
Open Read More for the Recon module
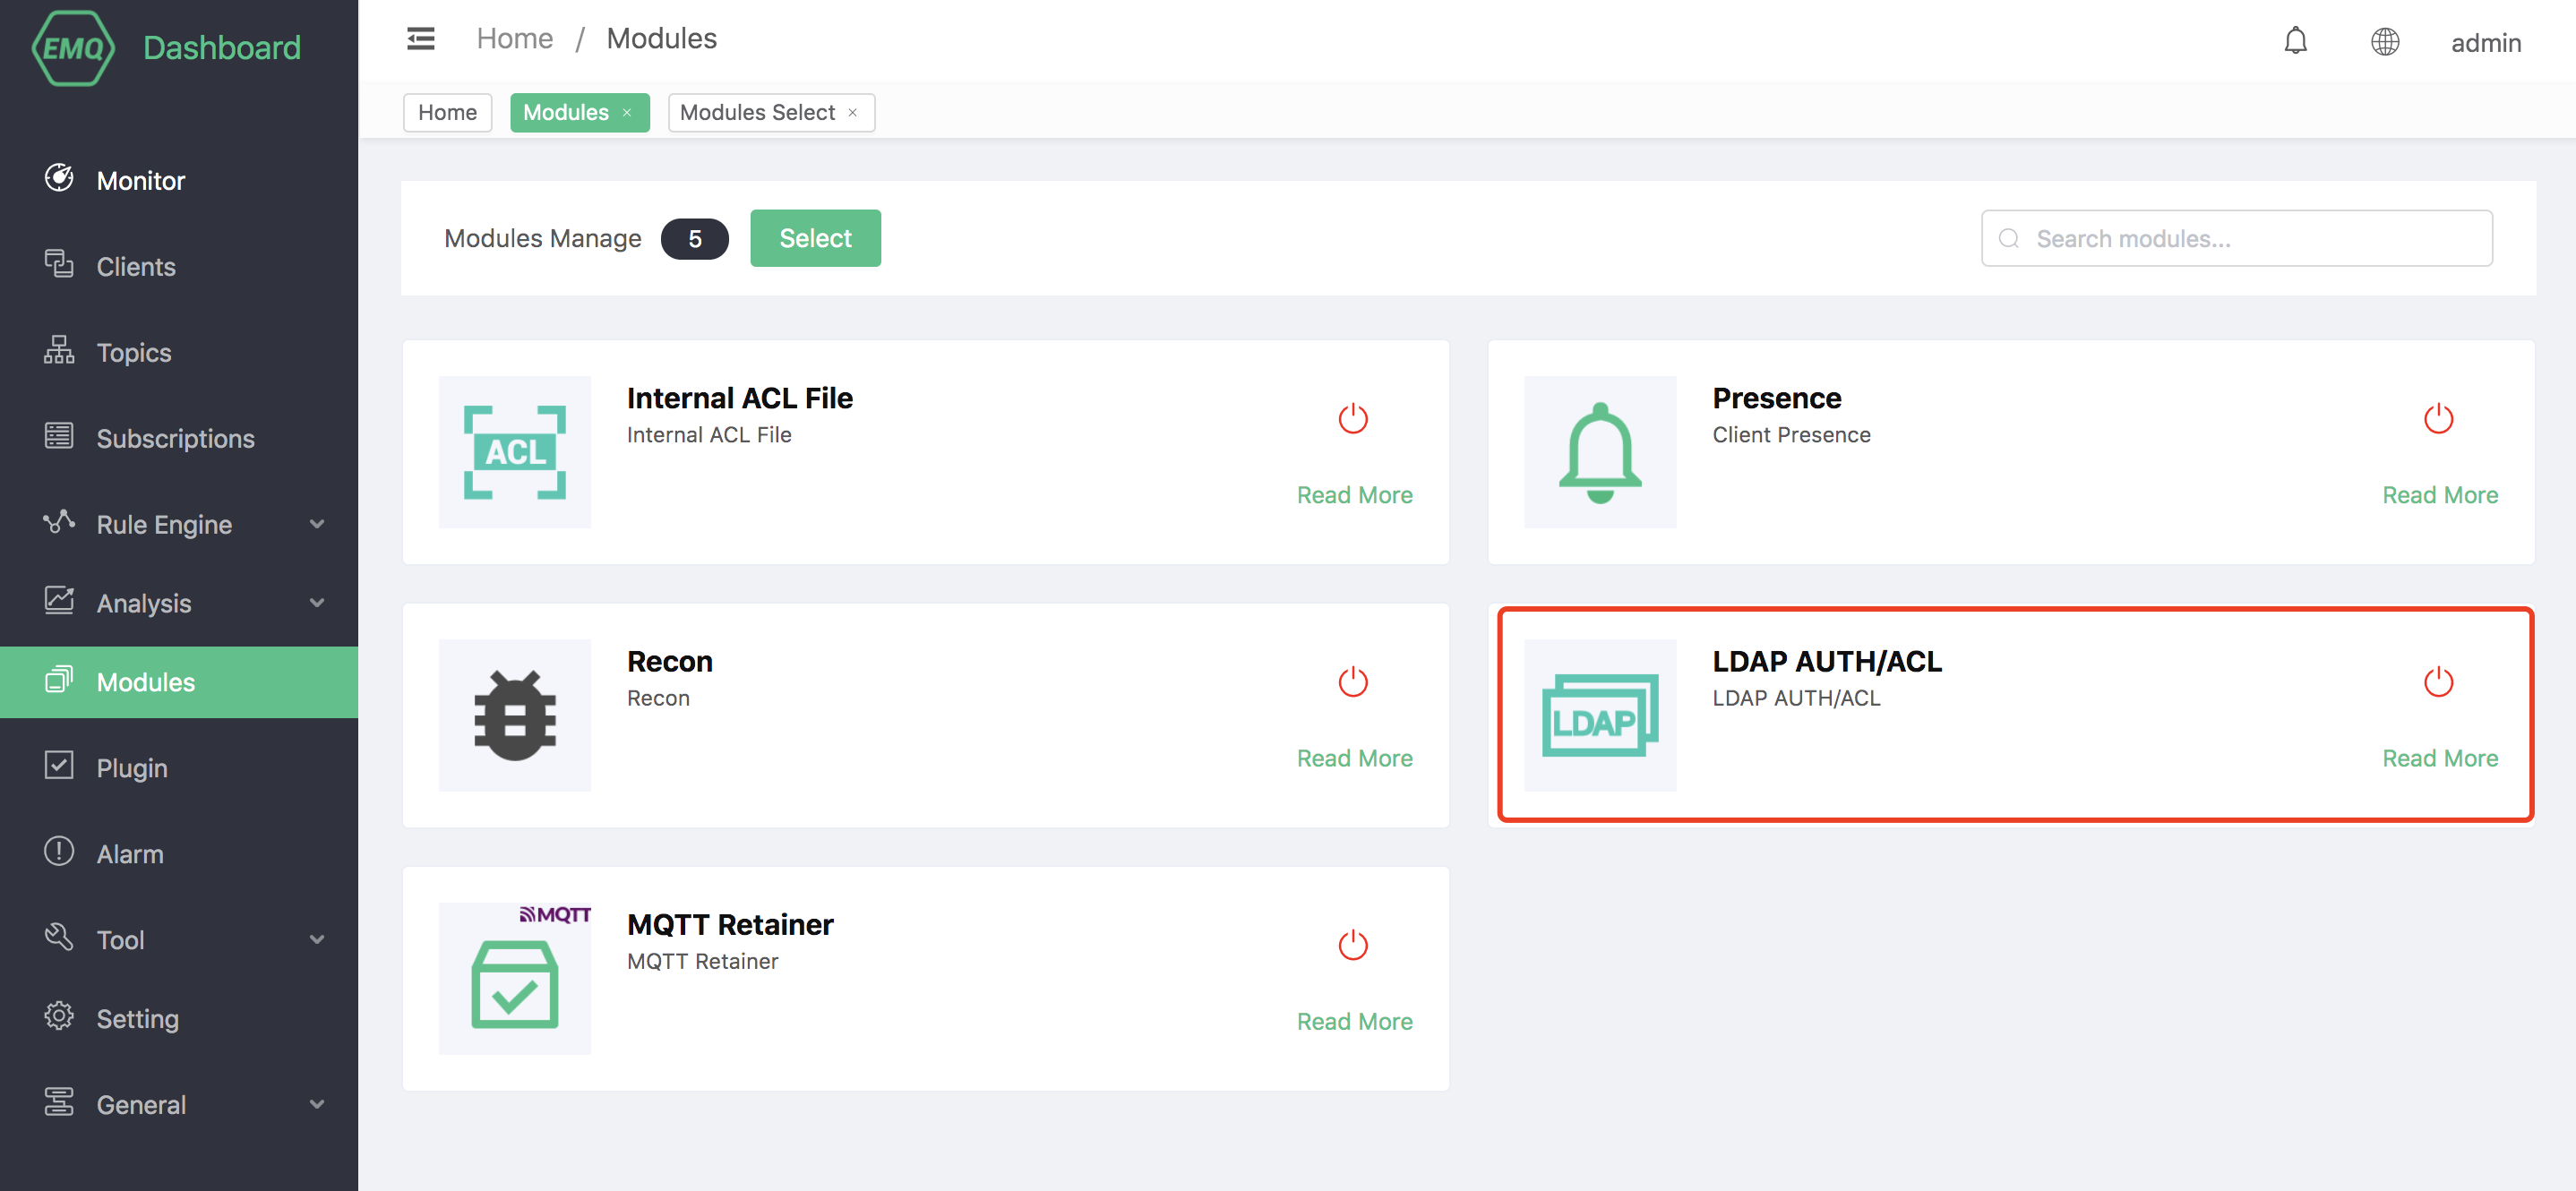pyautogui.click(x=1354, y=757)
